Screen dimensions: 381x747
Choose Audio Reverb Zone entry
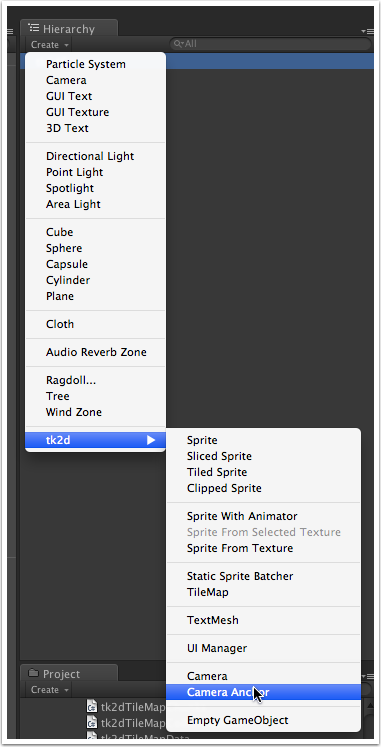[95, 352]
